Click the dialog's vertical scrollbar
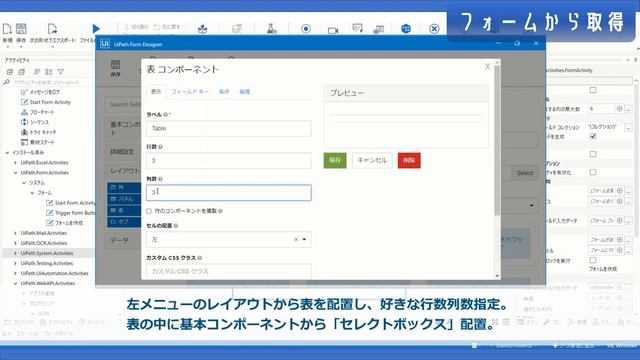Screen dimensions: 640x360 click(x=497, y=141)
